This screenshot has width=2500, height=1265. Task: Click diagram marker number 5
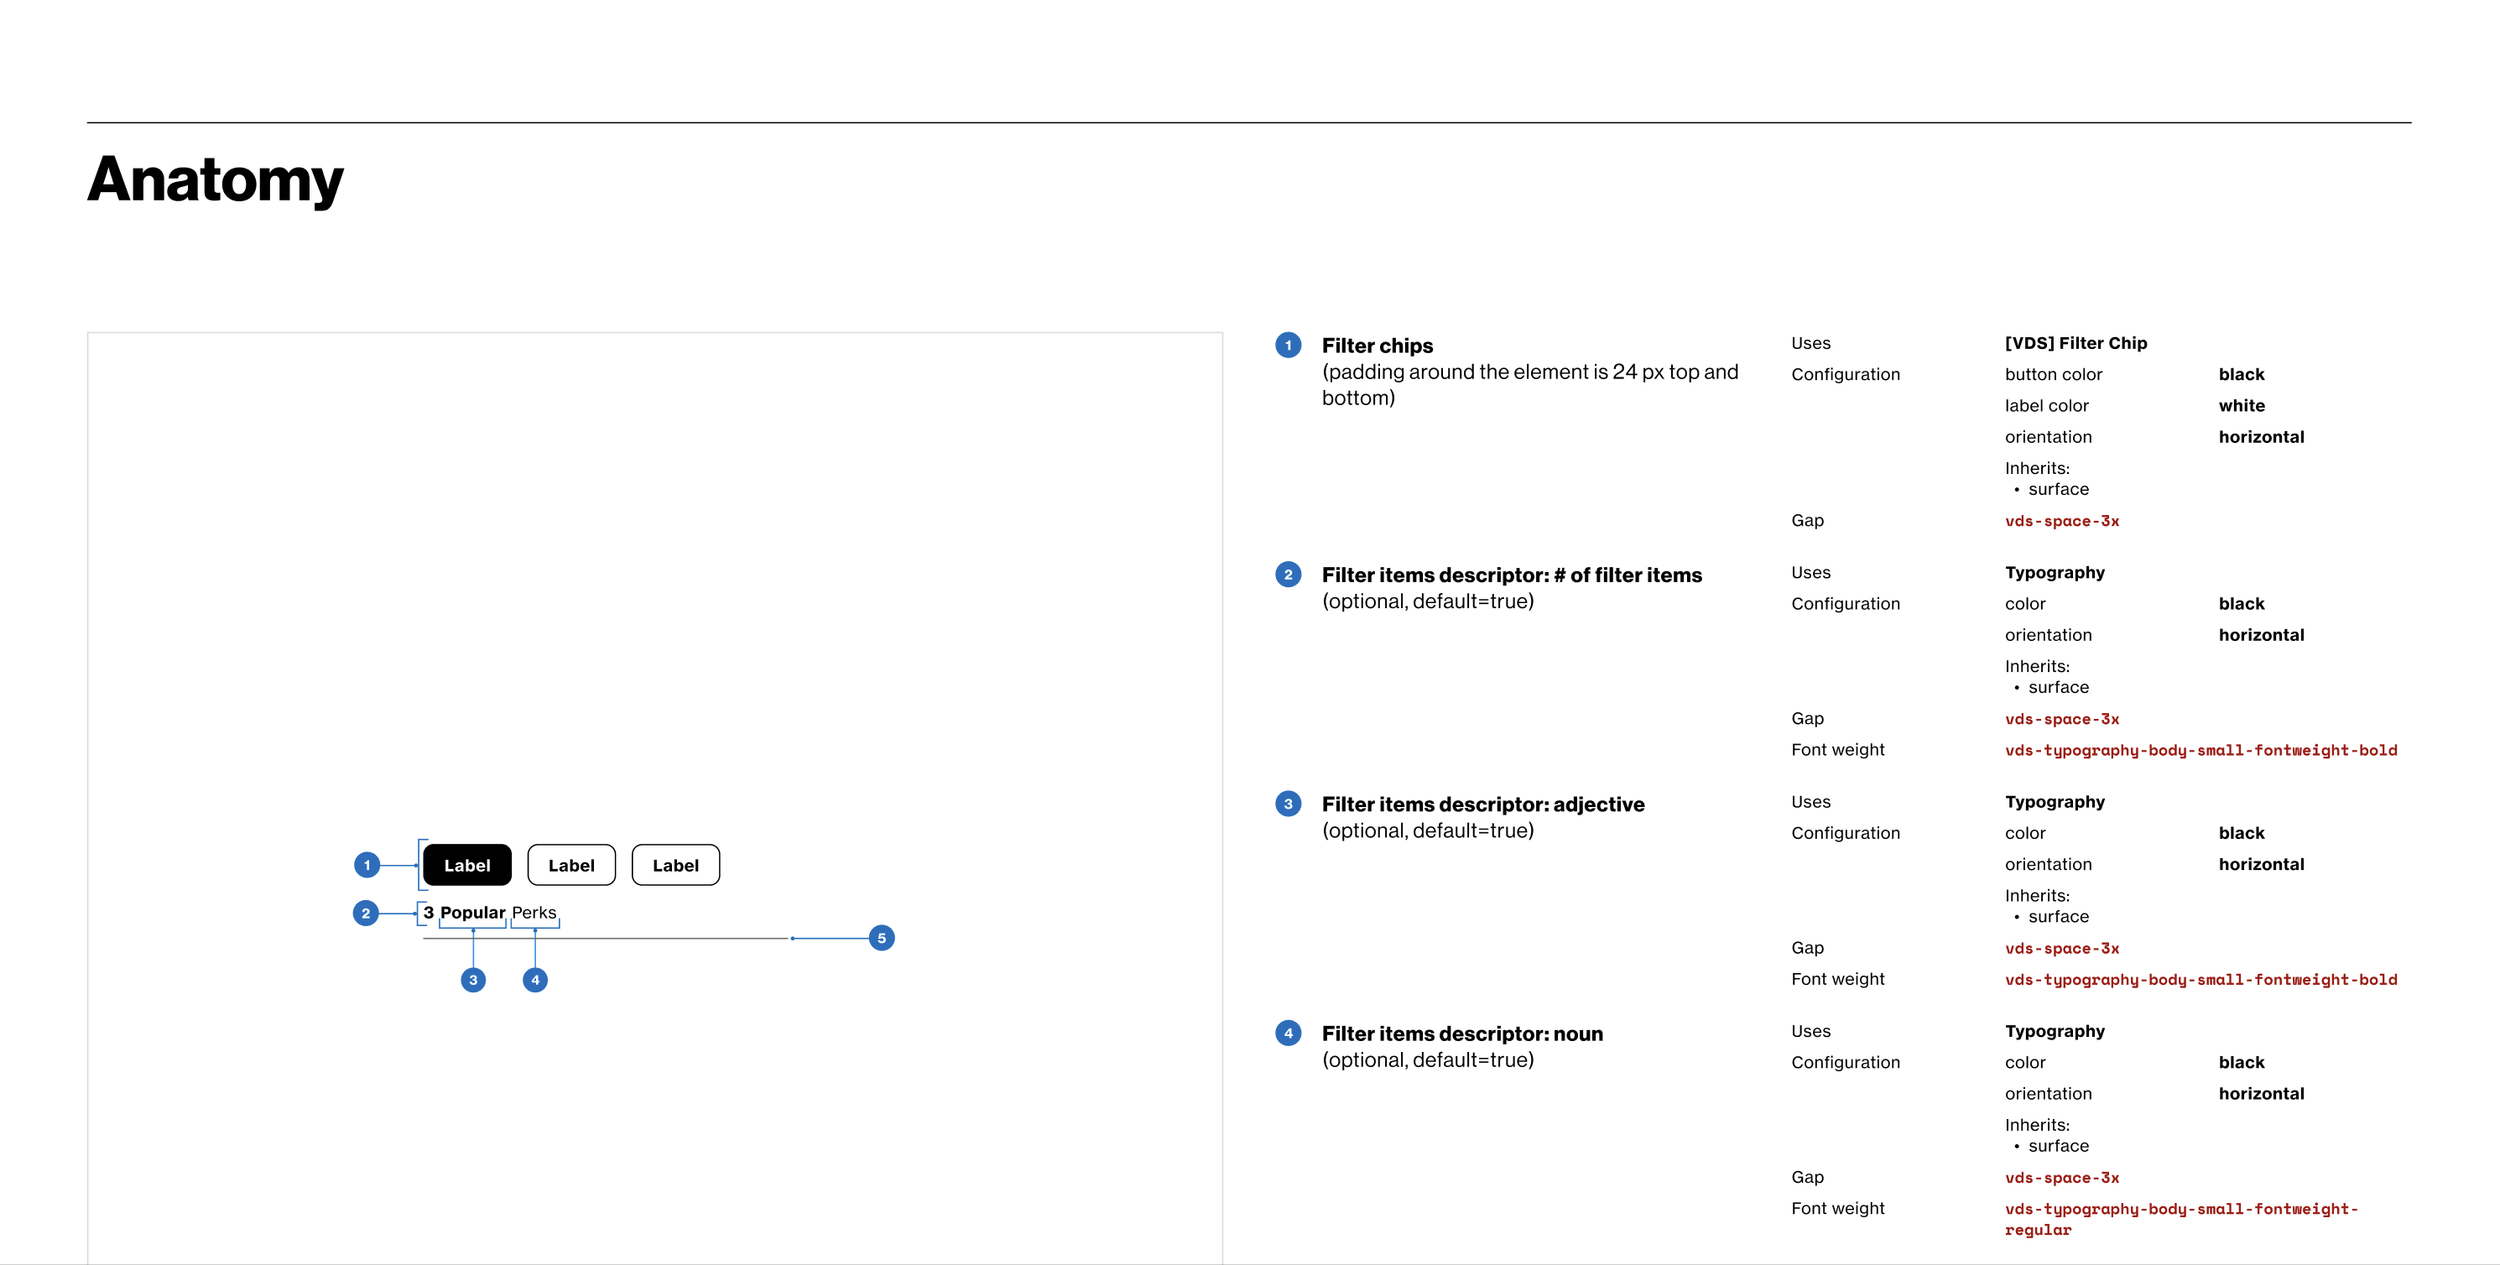point(881,938)
